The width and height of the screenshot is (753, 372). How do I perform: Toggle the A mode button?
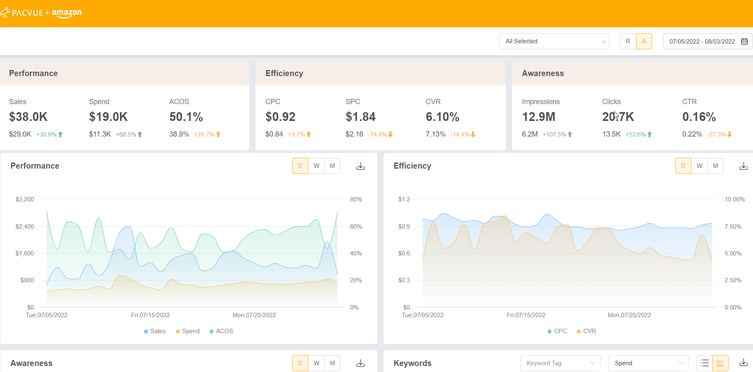pyautogui.click(x=644, y=41)
